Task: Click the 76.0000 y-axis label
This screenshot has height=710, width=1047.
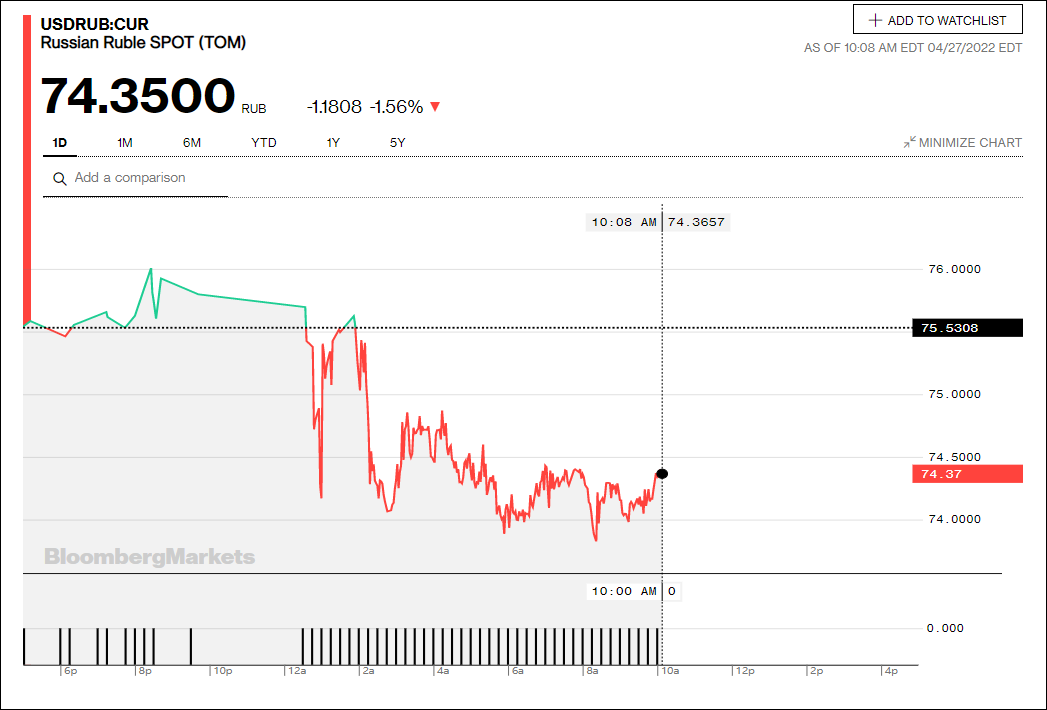Action: pyautogui.click(x=955, y=269)
